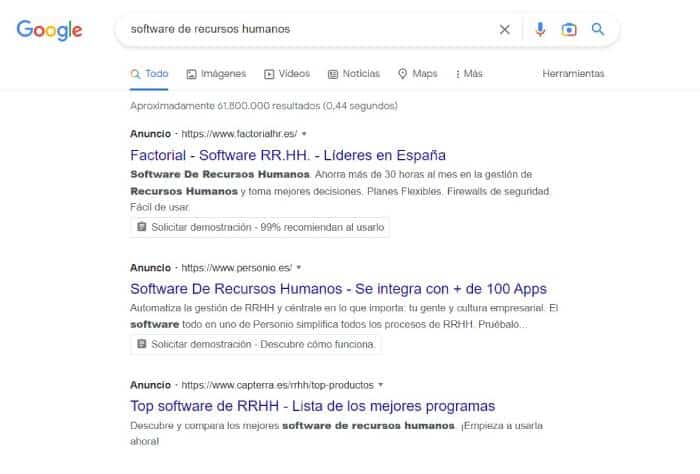
Task: Switch to the Vídeos tab
Action: click(x=287, y=74)
